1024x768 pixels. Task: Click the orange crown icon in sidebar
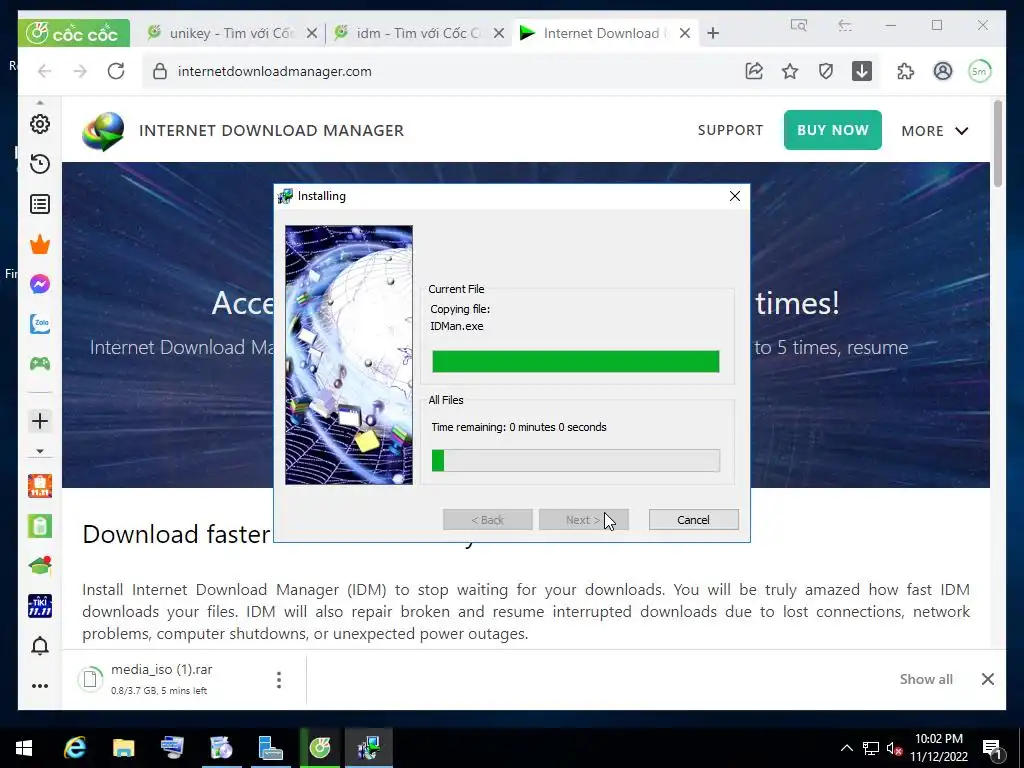(40, 244)
